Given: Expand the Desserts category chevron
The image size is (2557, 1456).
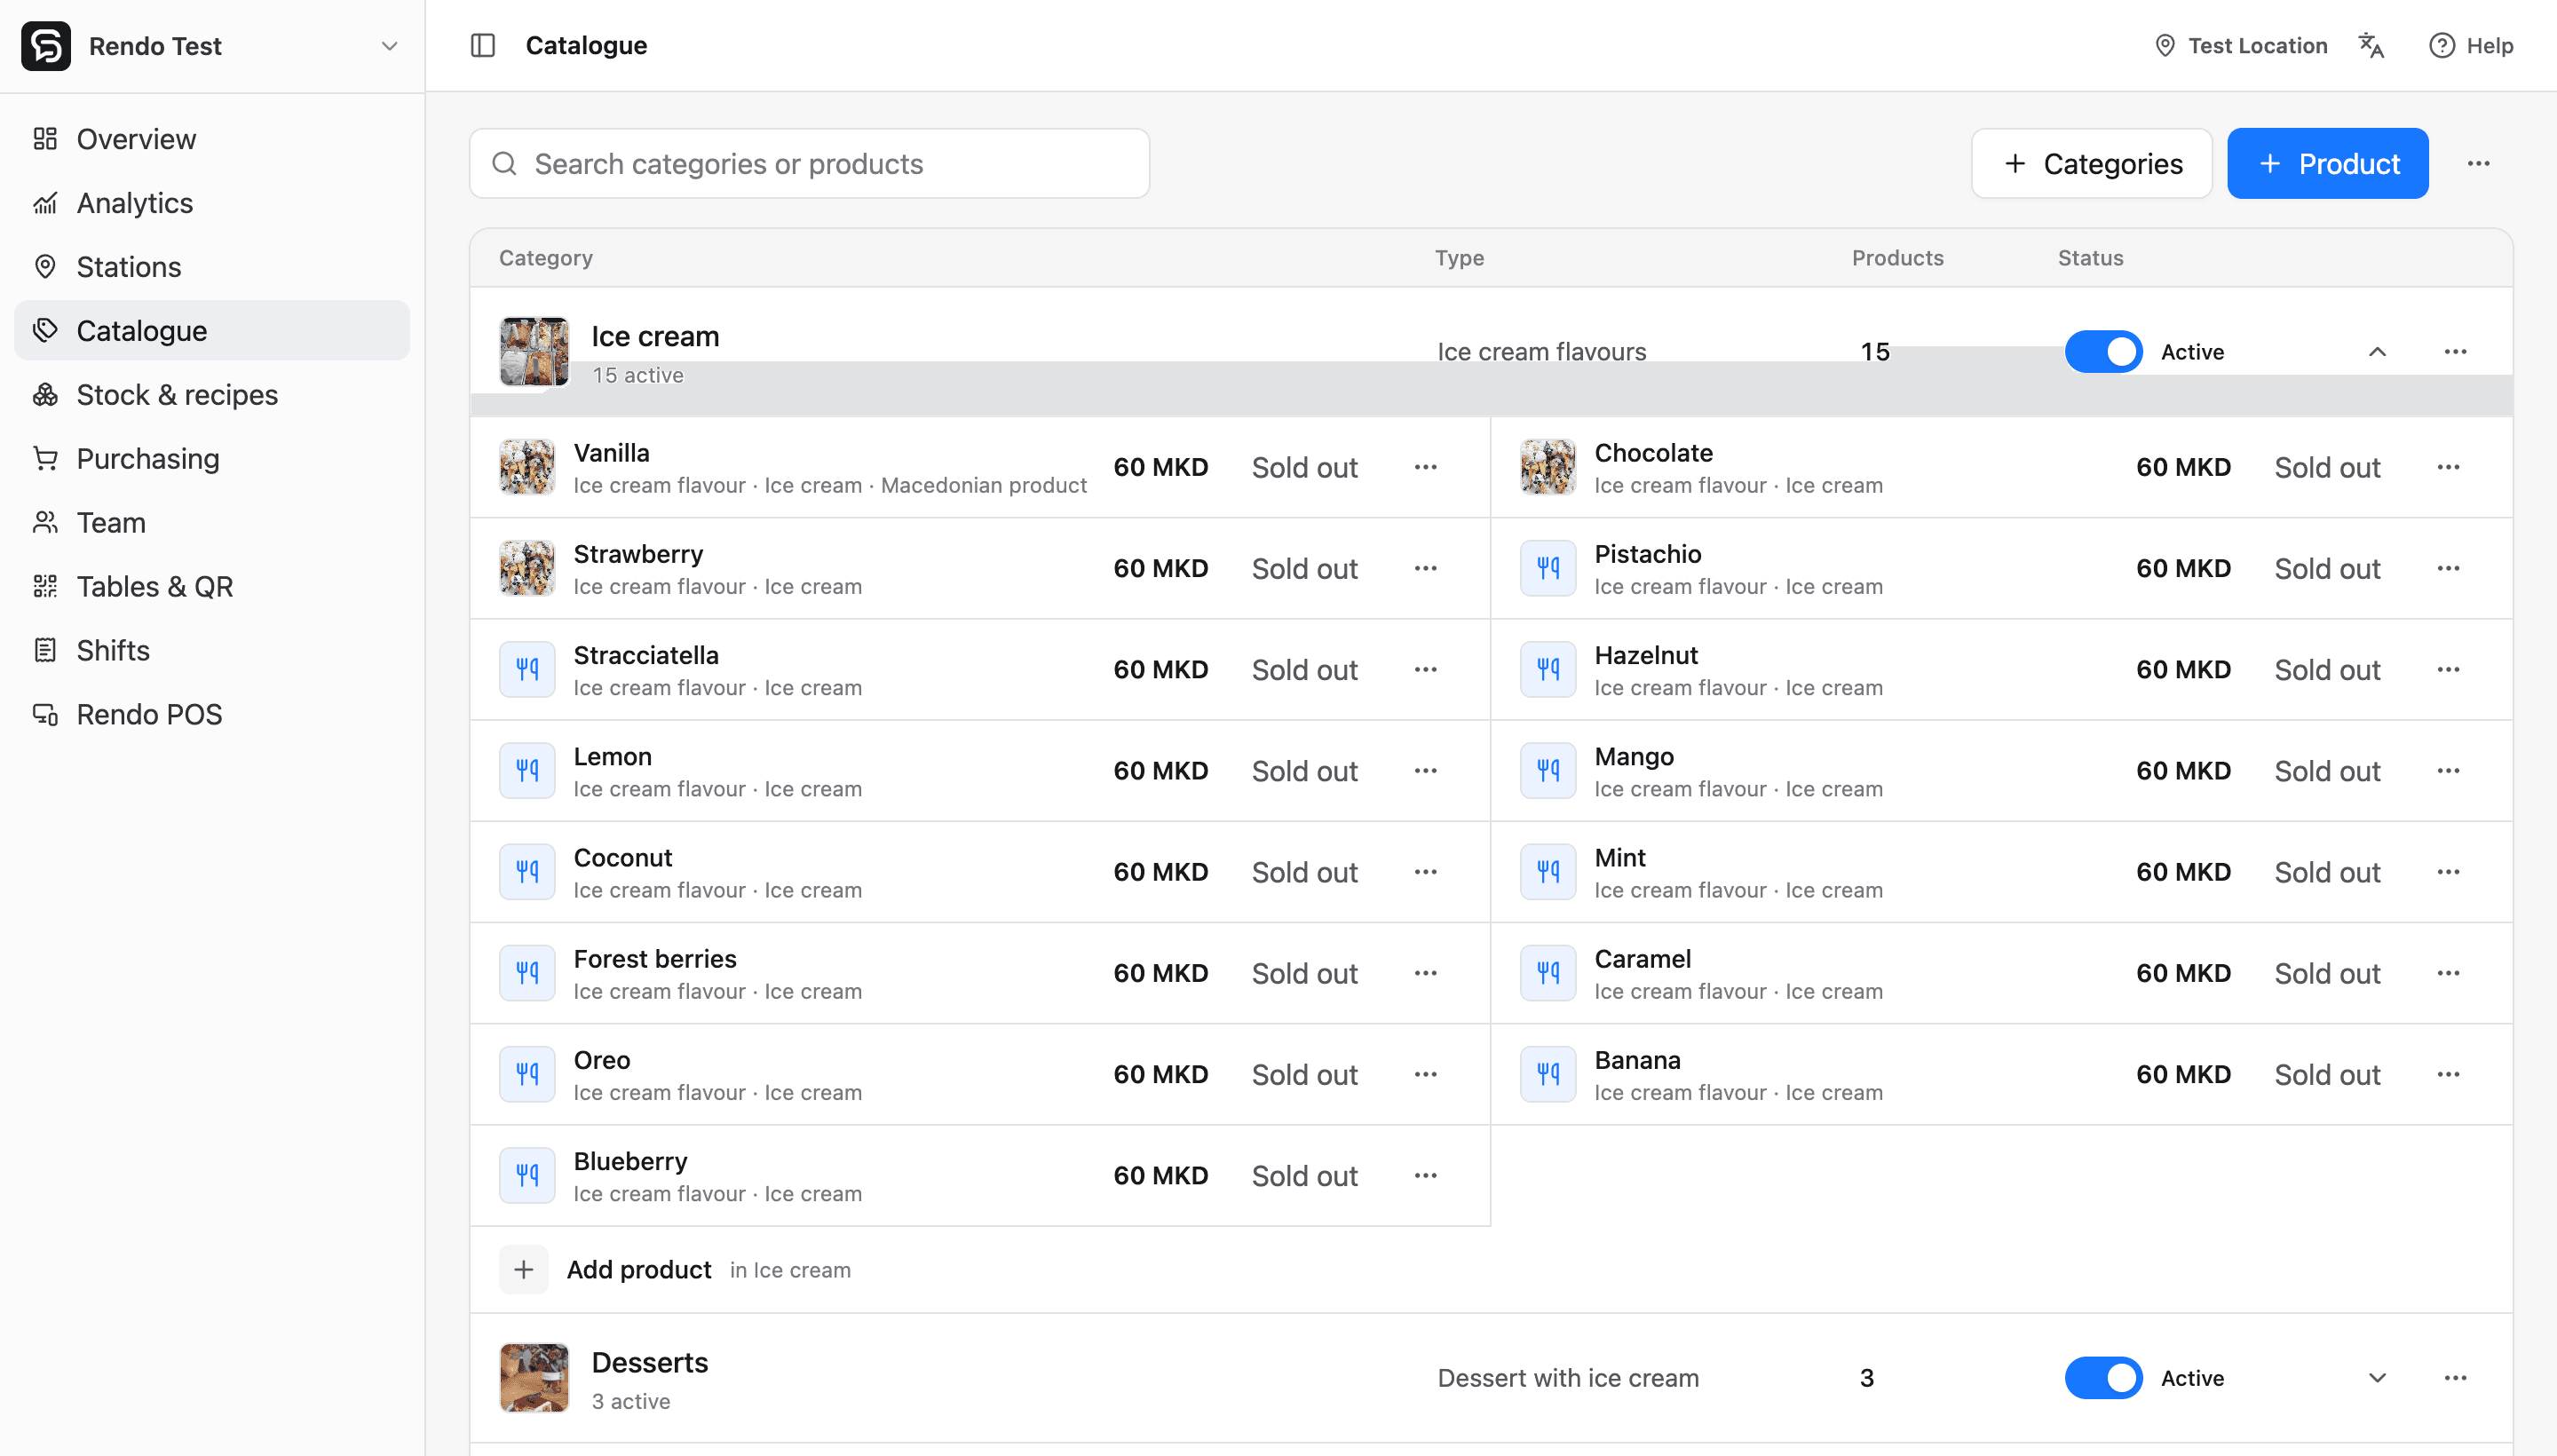Looking at the screenshot, I should point(2377,1378).
